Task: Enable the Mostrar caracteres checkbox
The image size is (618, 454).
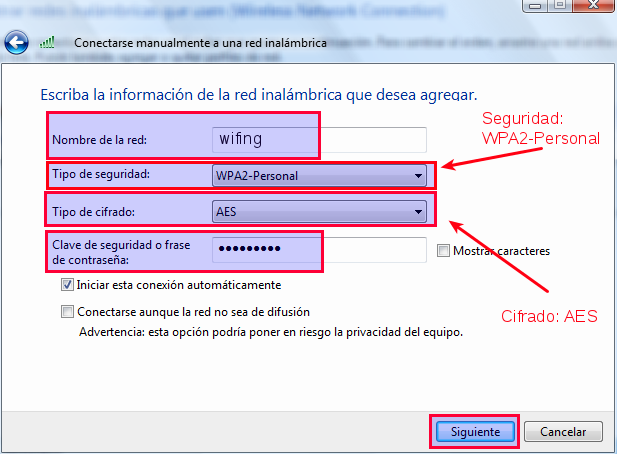Action: click(x=444, y=250)
